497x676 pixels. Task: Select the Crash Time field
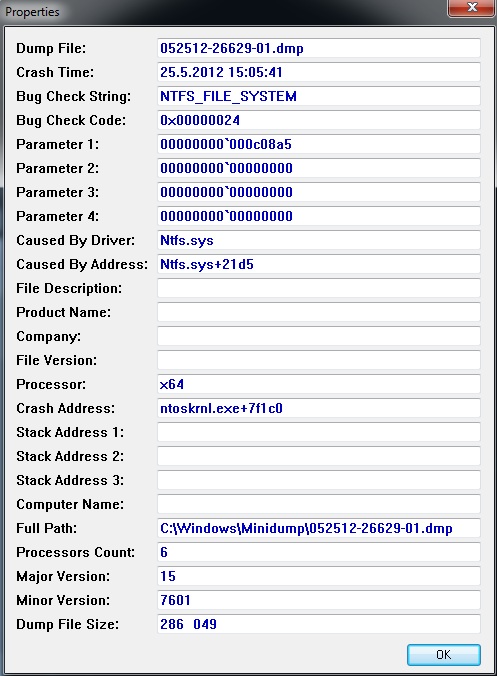[x=319, y=72]
